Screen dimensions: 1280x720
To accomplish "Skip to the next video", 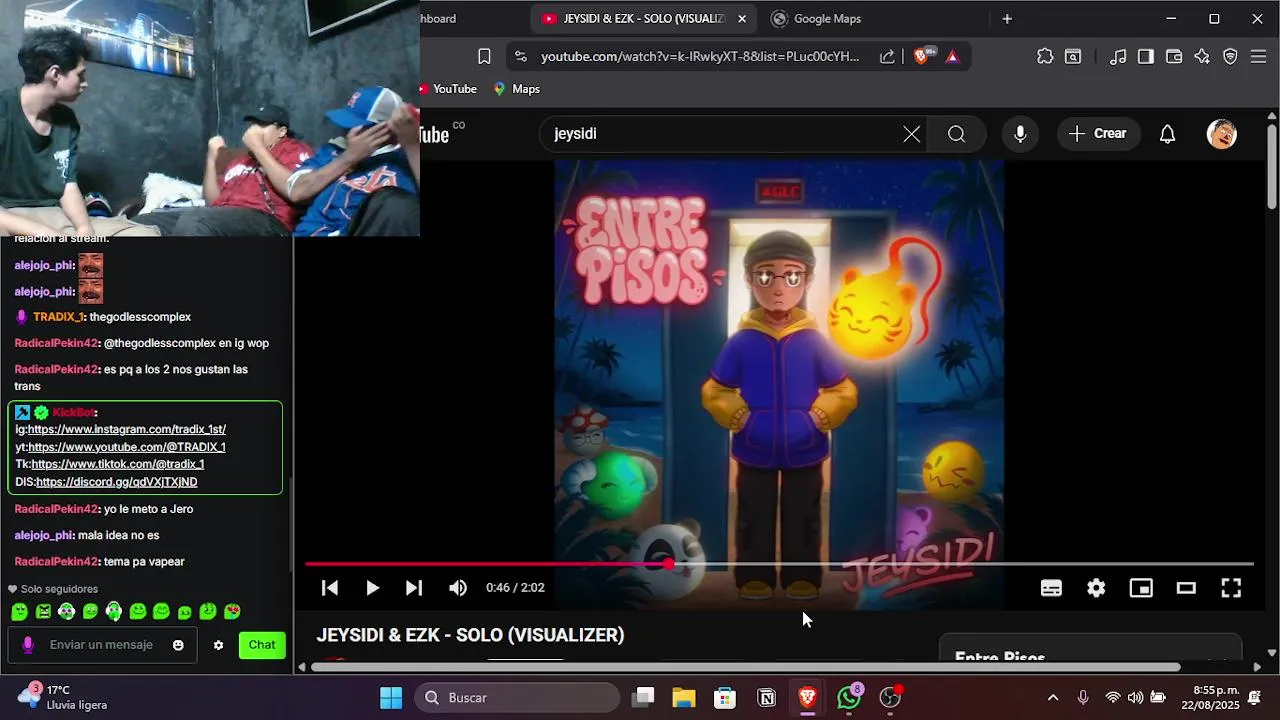I will pyautogui.click(x=414, y=588).
